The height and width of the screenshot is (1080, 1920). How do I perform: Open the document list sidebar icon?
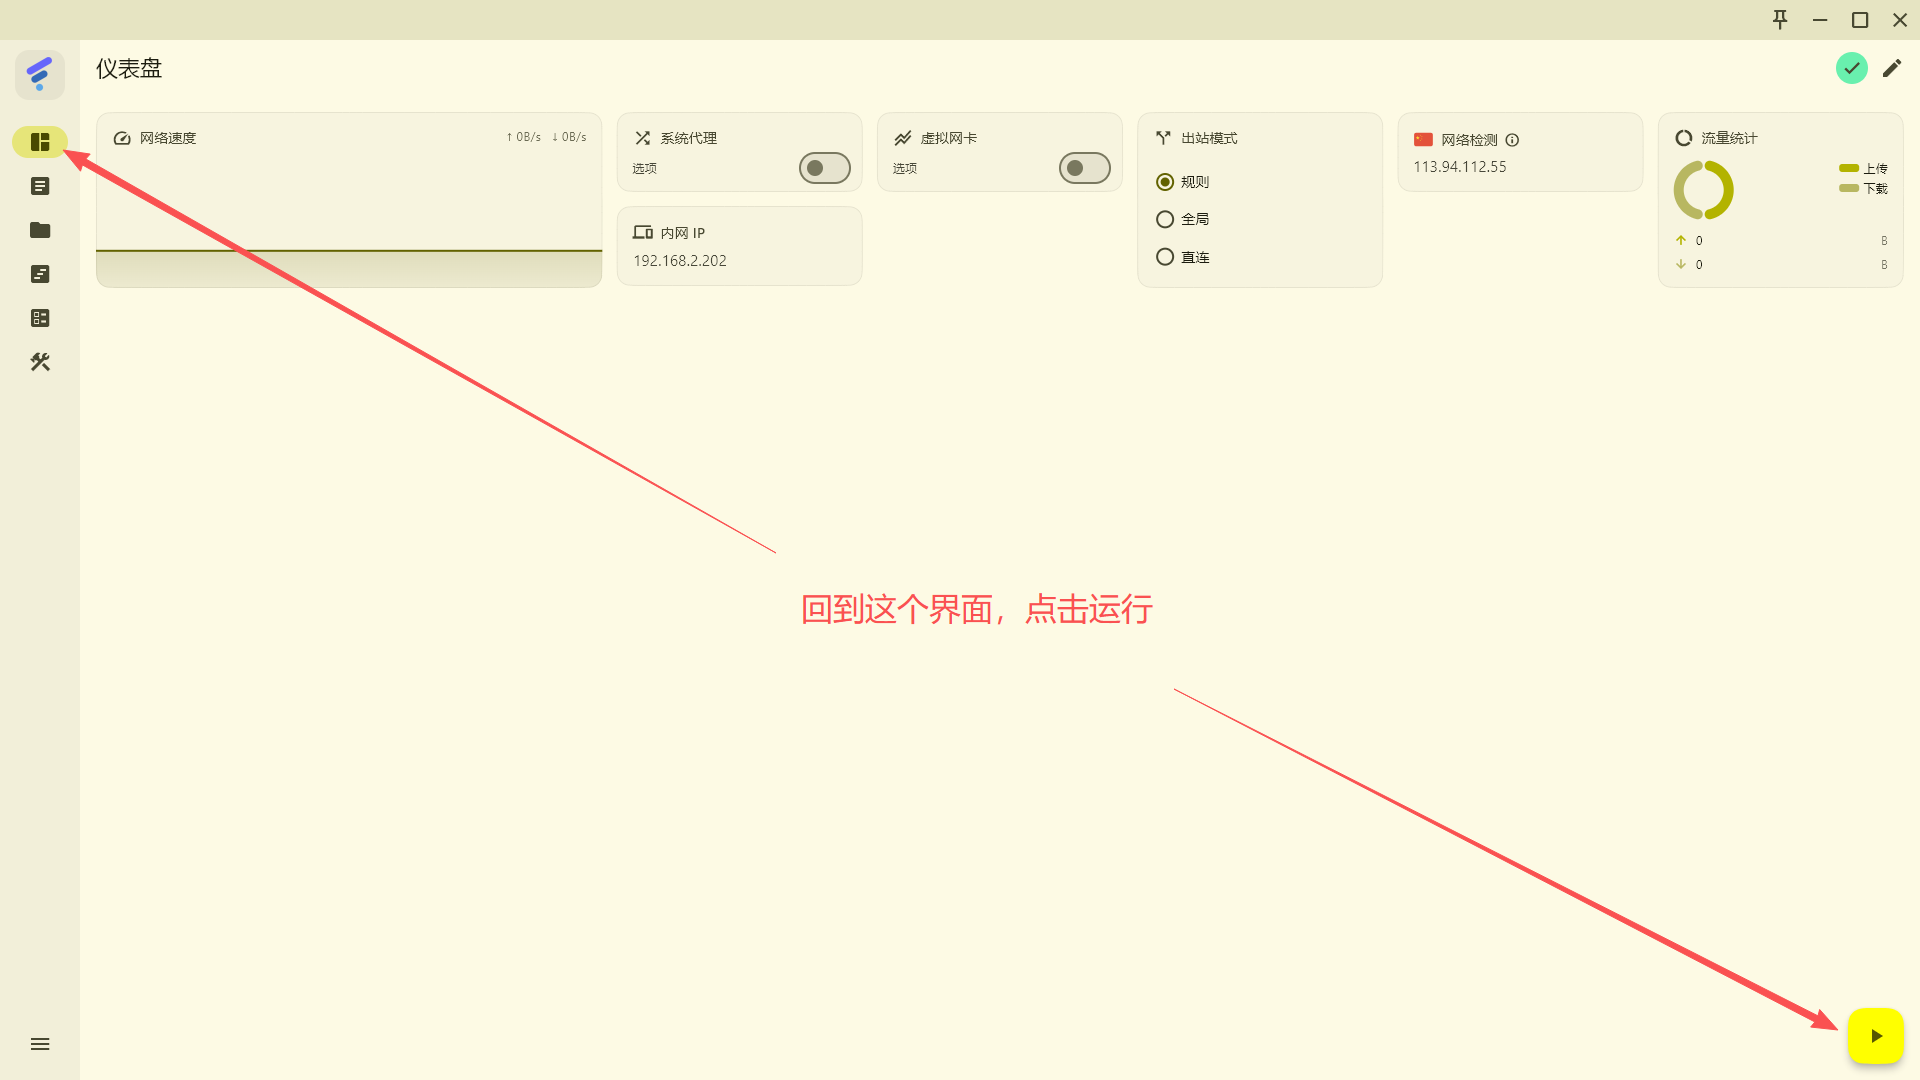(x=40, y=186)
